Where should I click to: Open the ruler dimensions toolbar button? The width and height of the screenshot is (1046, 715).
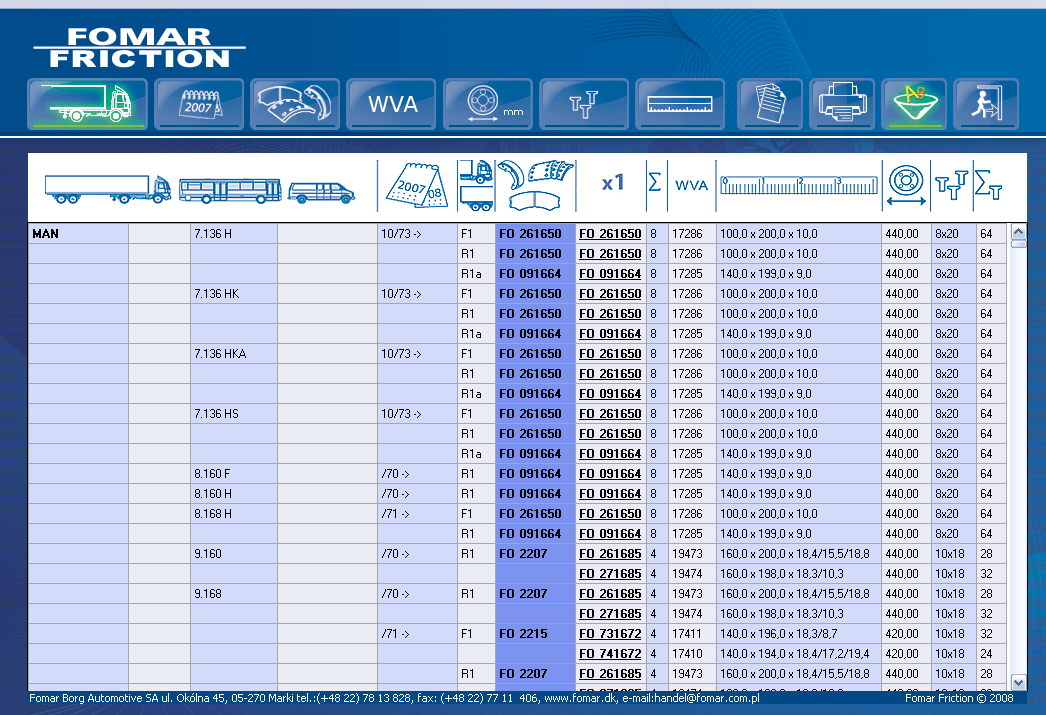tap(680, 104)
